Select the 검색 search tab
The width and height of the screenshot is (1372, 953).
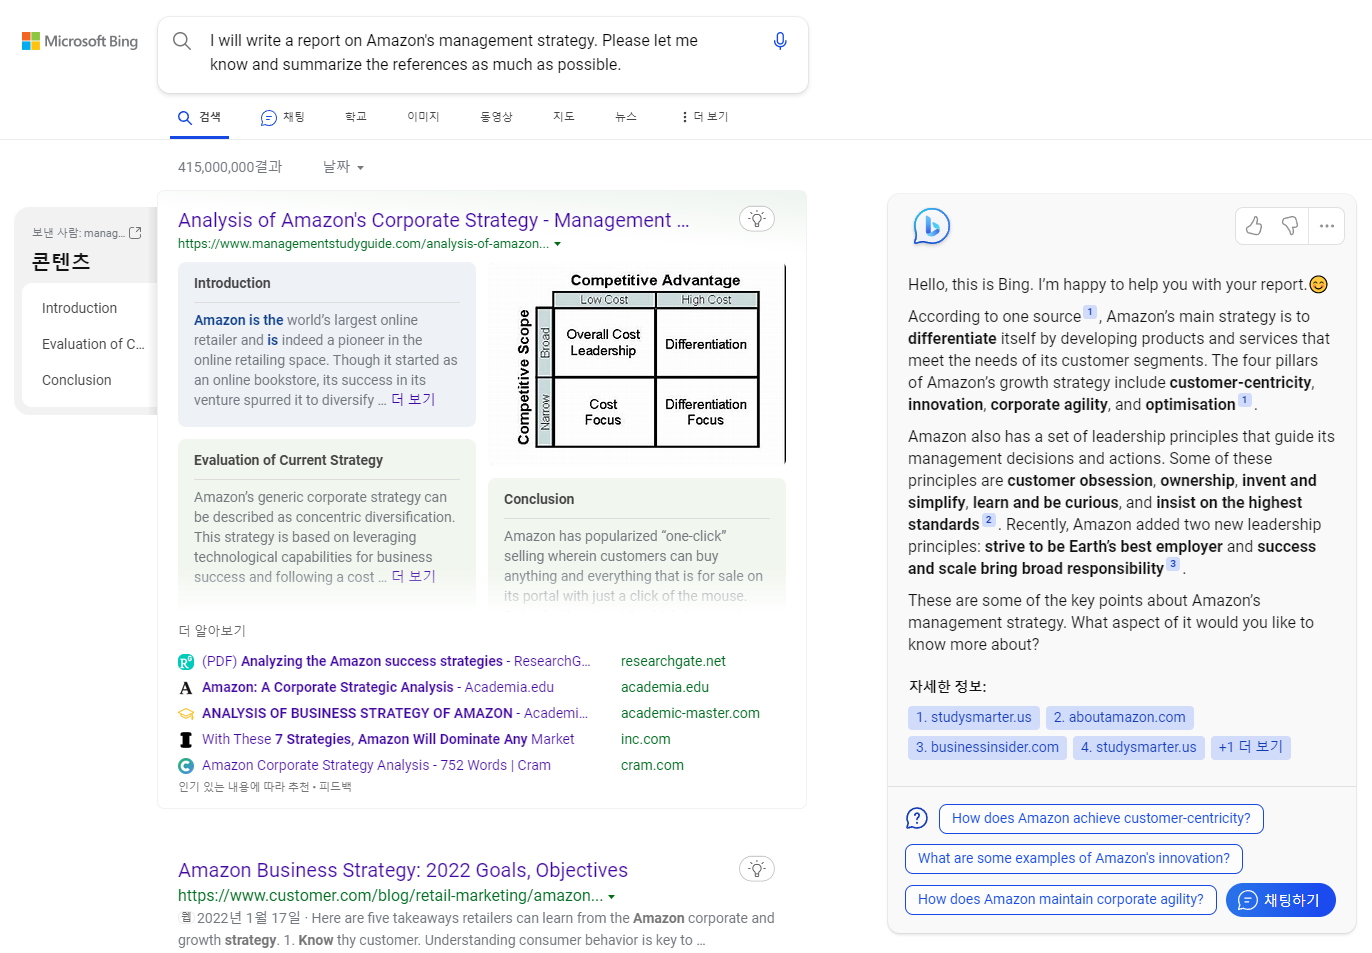(199, 117)
